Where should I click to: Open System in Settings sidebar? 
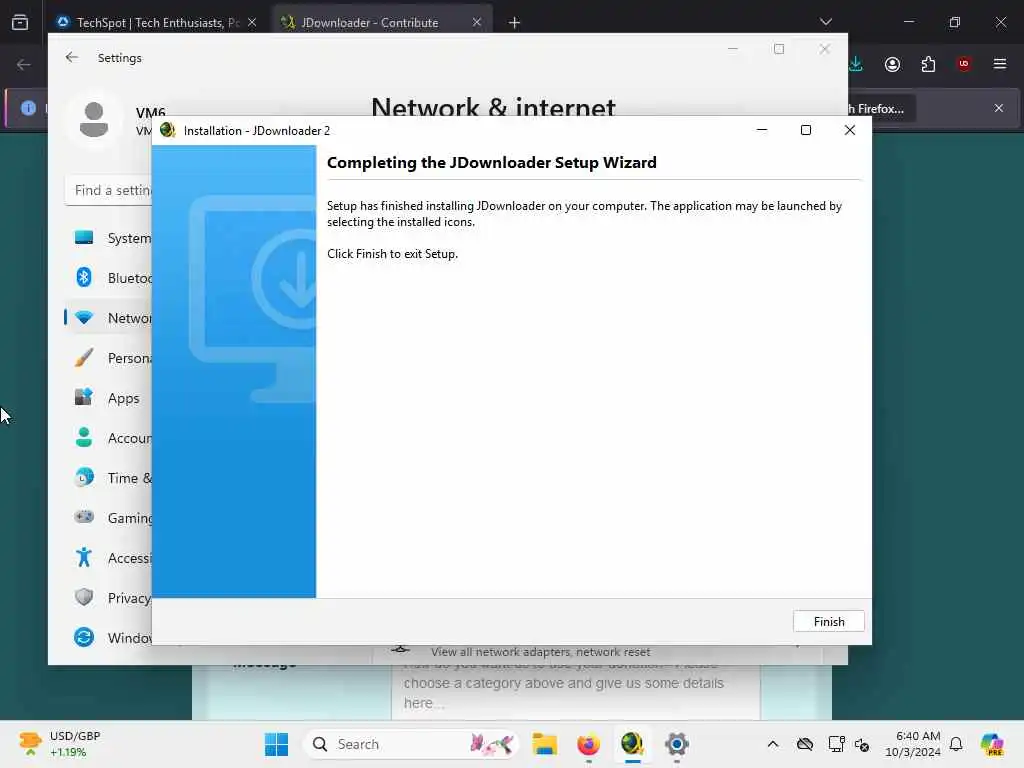109,238
